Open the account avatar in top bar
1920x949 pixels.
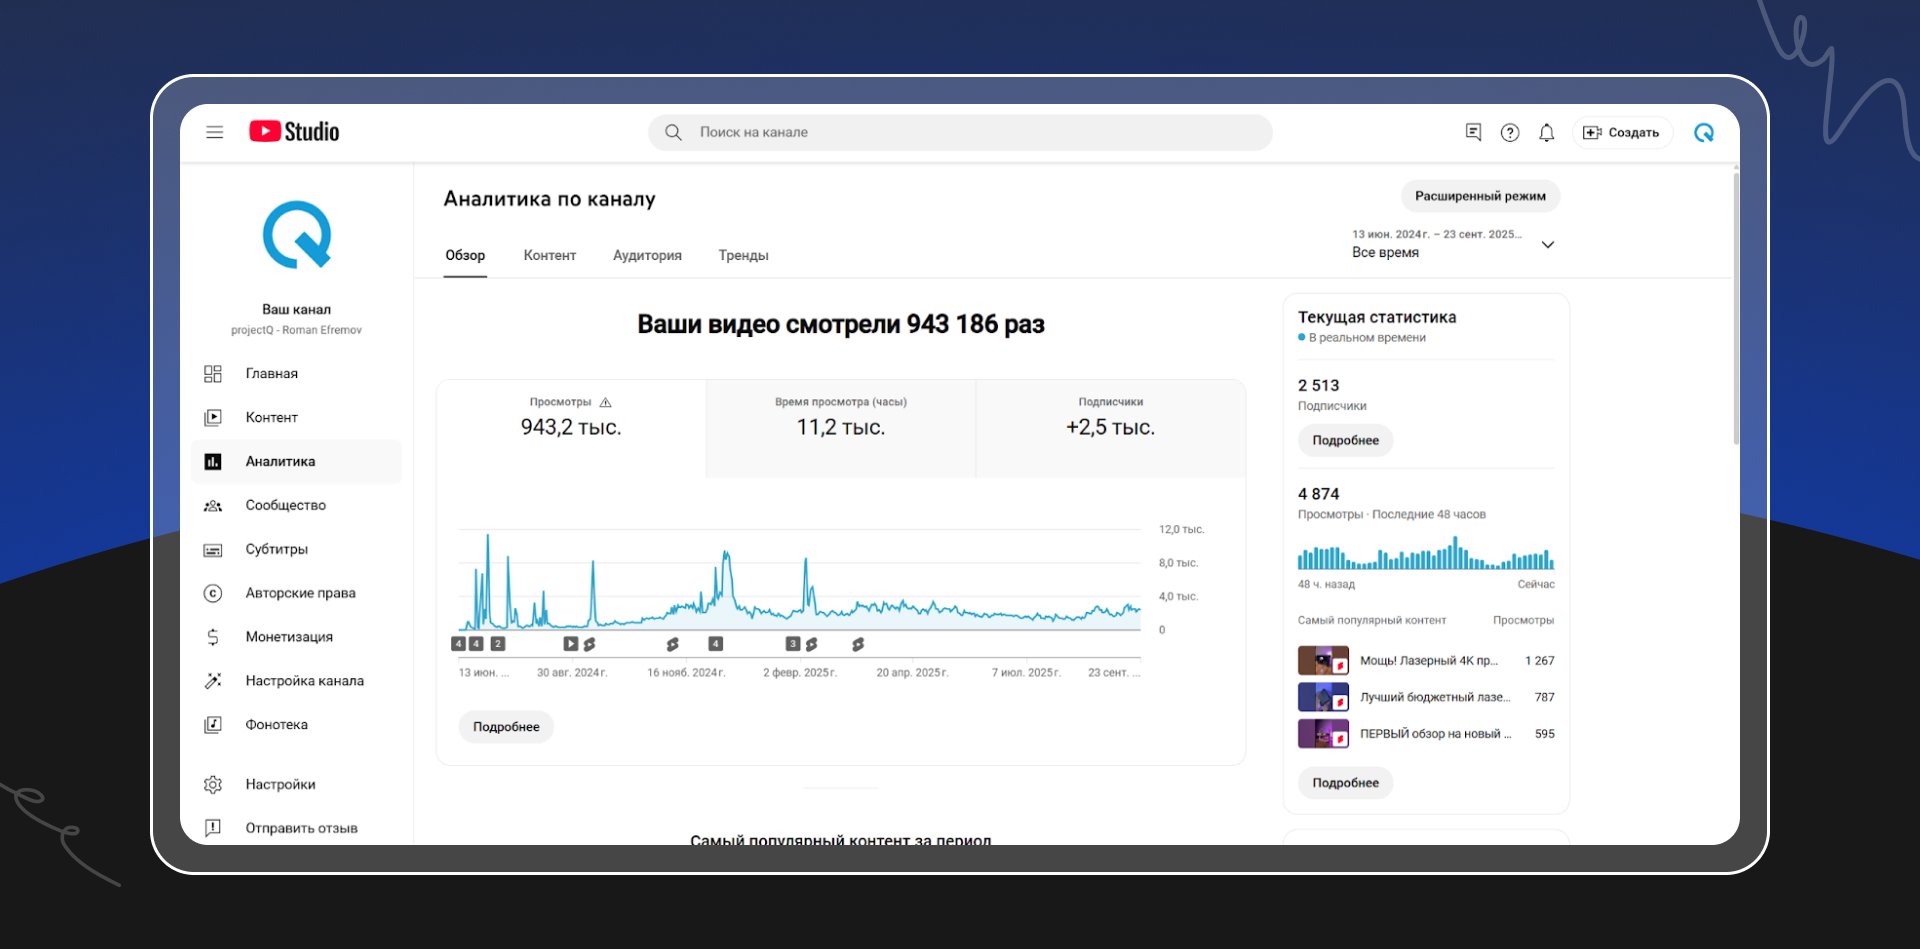pos(1704,132)
